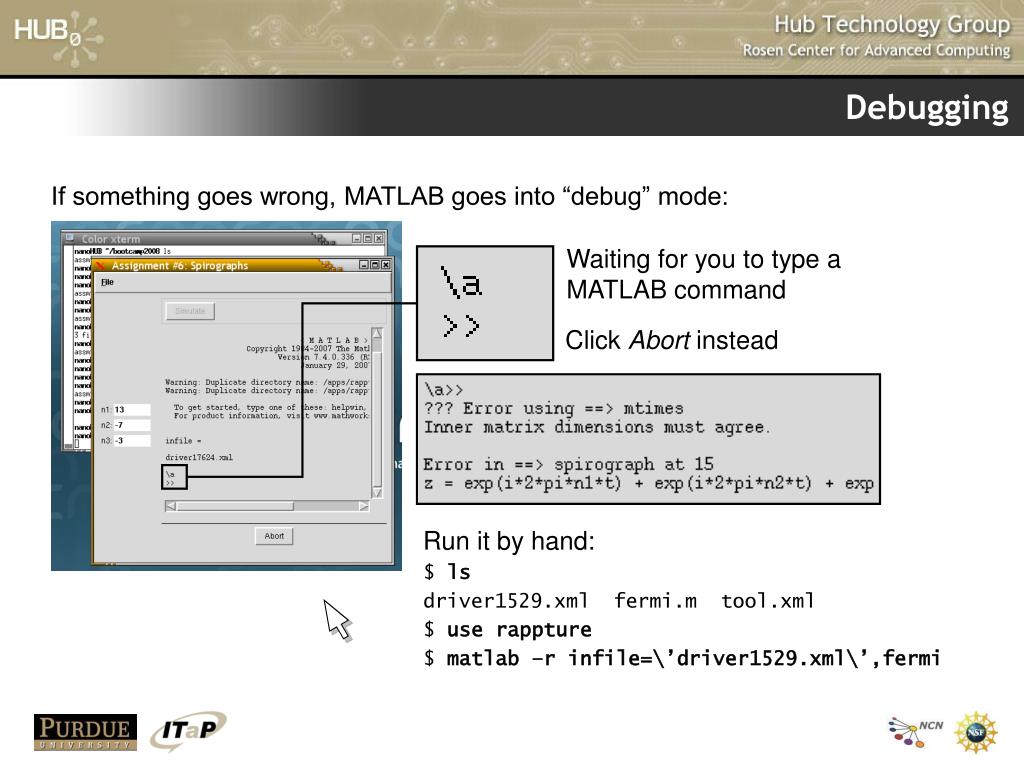Click 'Inner matrix dimensions must agree.' error text
1024x768 pixels.
pyautogui.click(x=597, y=427)
